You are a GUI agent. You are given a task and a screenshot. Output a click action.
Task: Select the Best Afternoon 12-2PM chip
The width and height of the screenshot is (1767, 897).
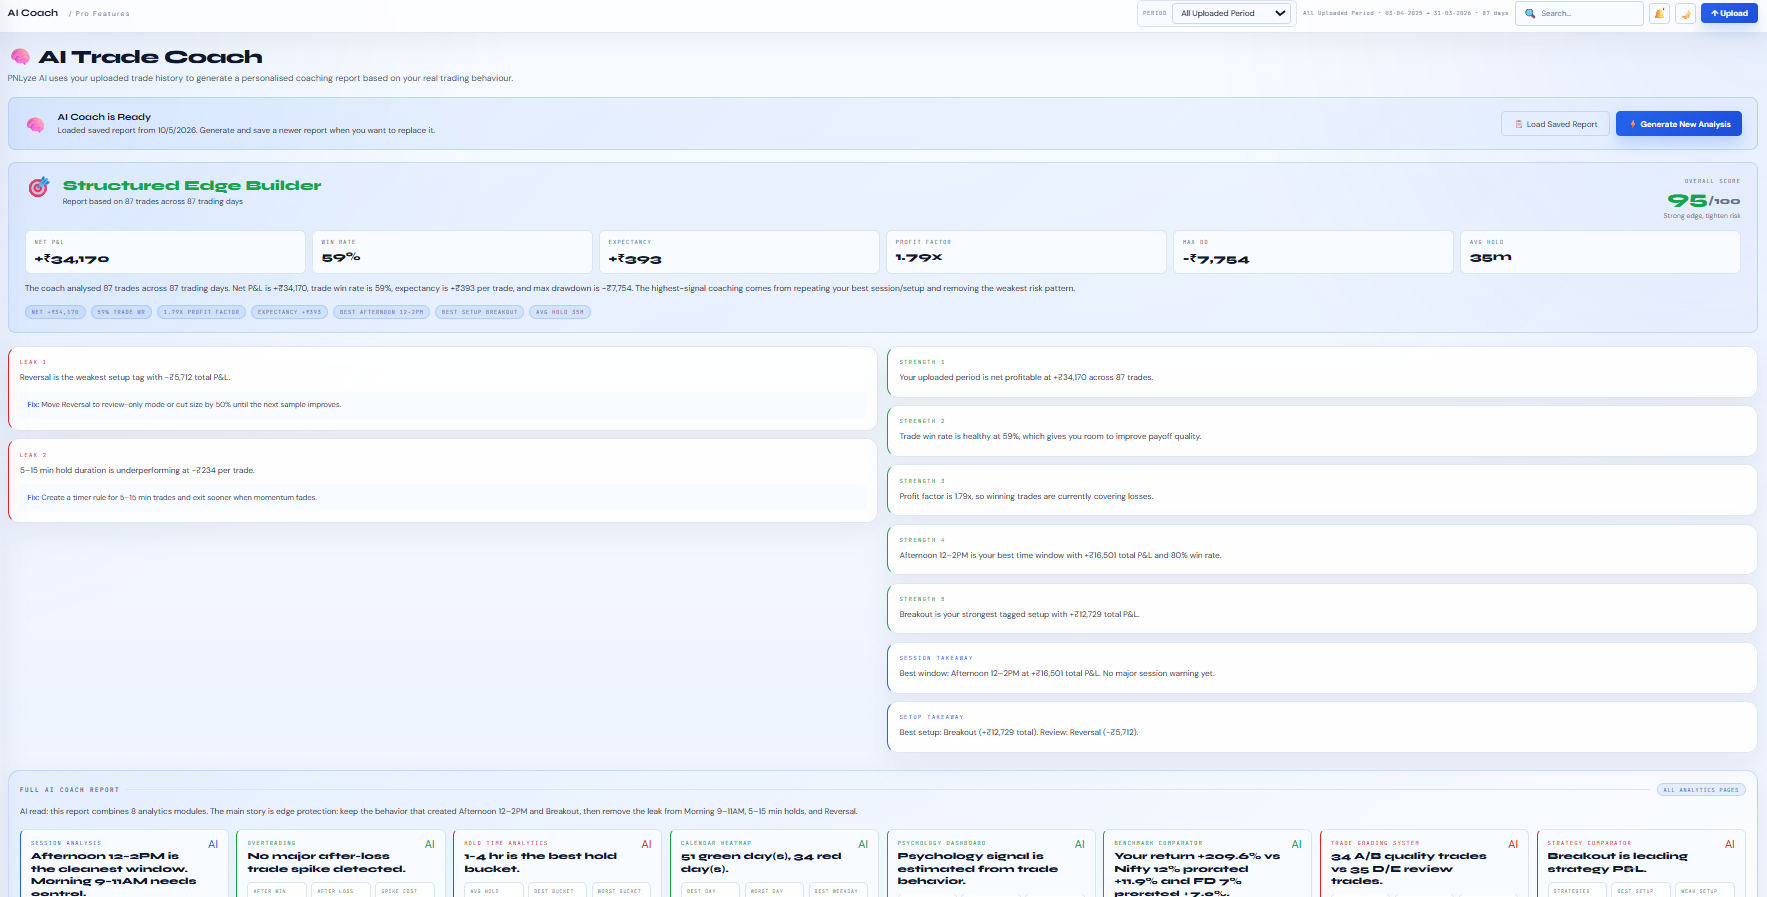[x=382, y=312]
